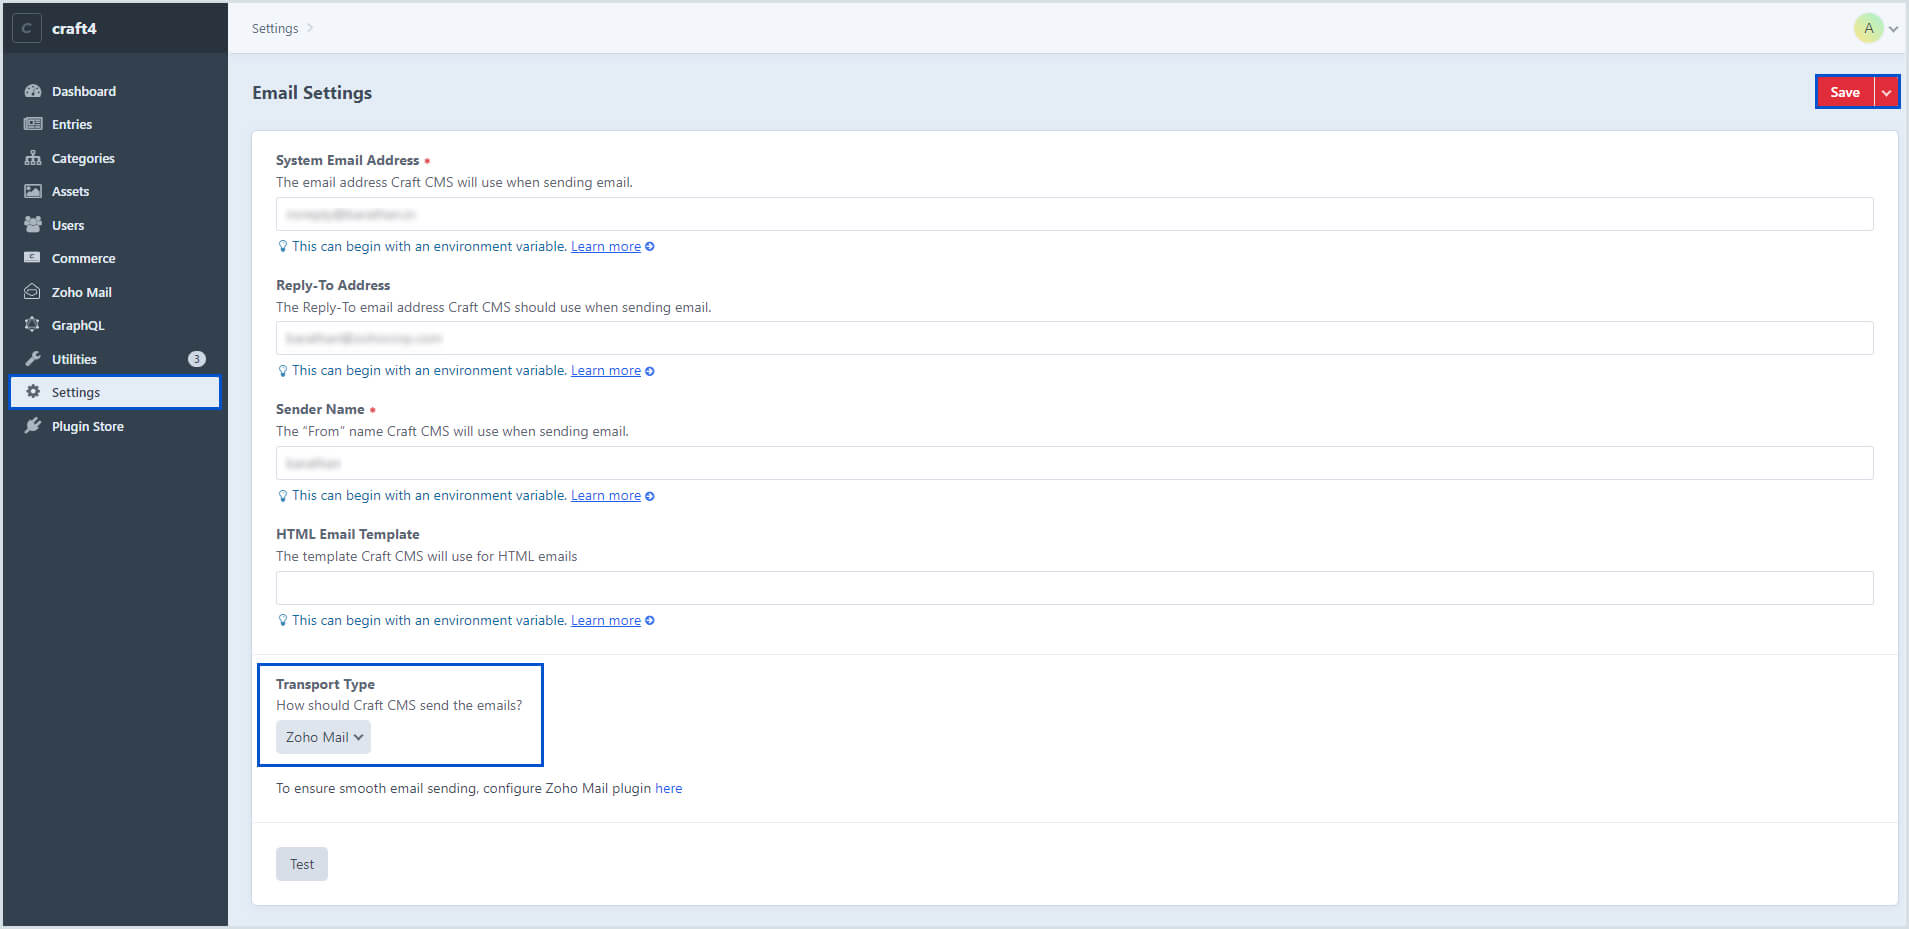Focus the HTML Email Template field
The width and height of the screenshot is (1909, 929).
tap(1074, 588)
